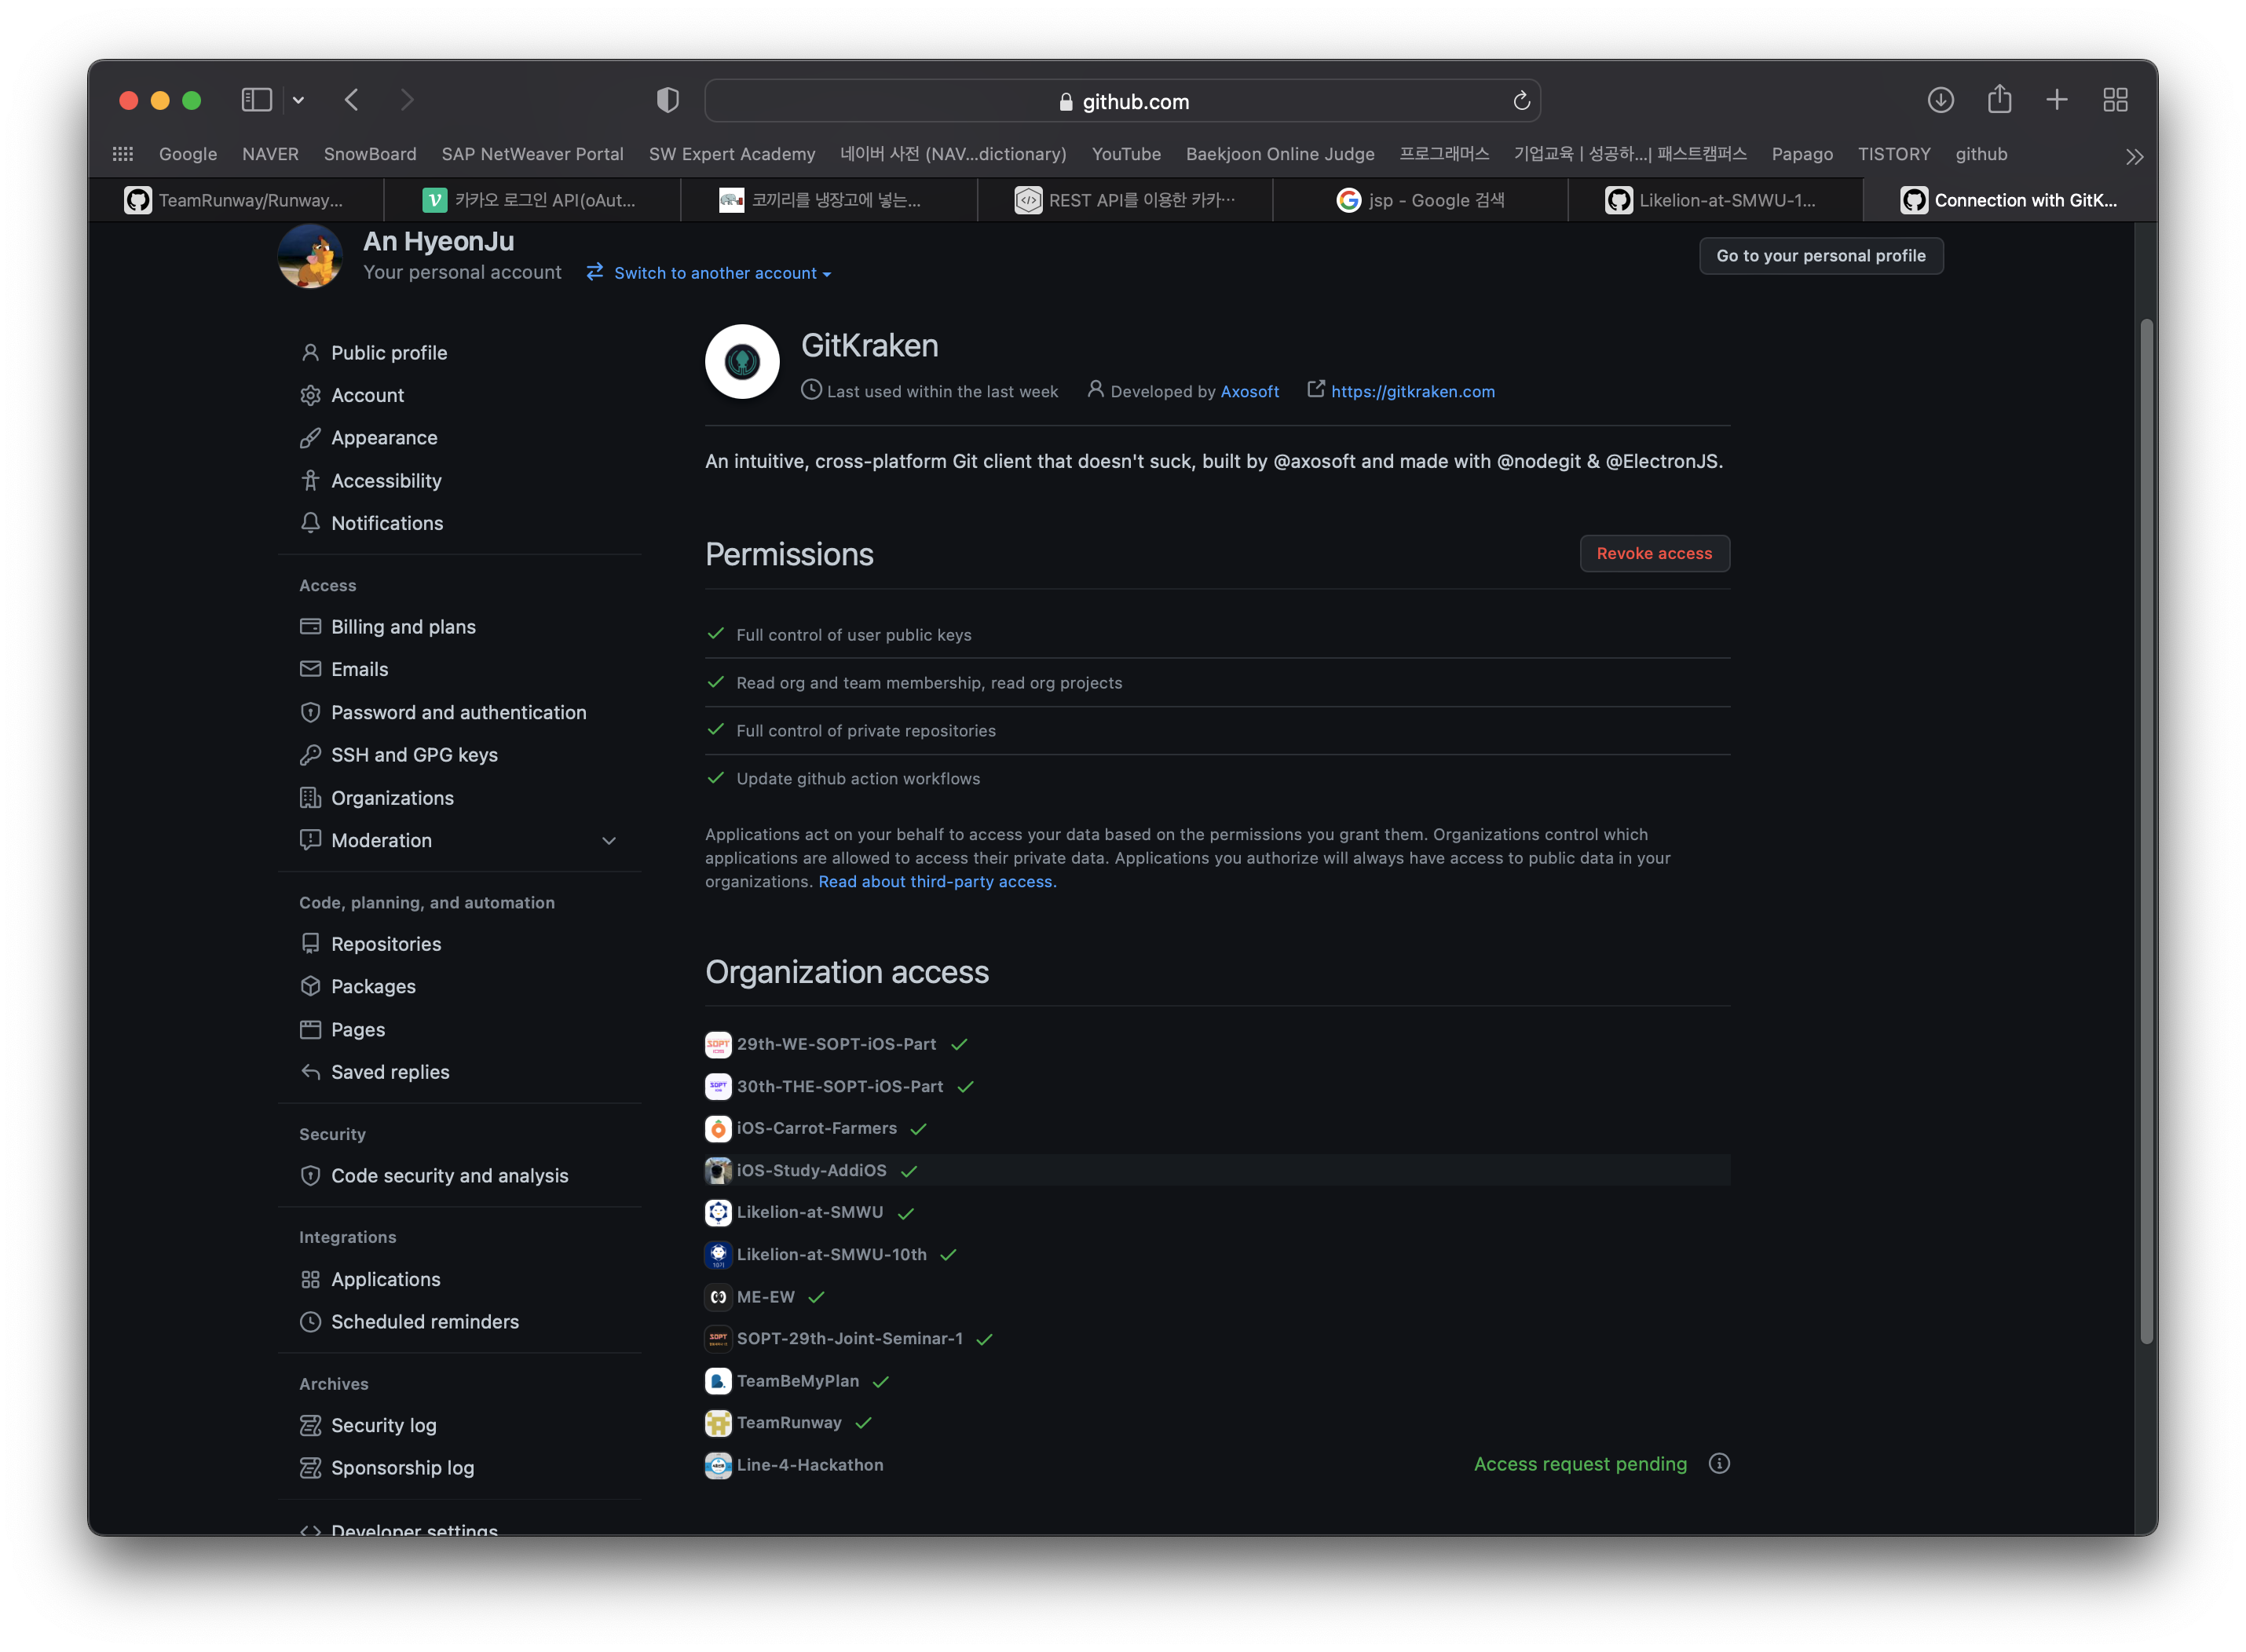Click info icon beside Access request pending
Image resolution: width=2246 pixels, height=1652 pixels.
click(x=1719, y=1464)
